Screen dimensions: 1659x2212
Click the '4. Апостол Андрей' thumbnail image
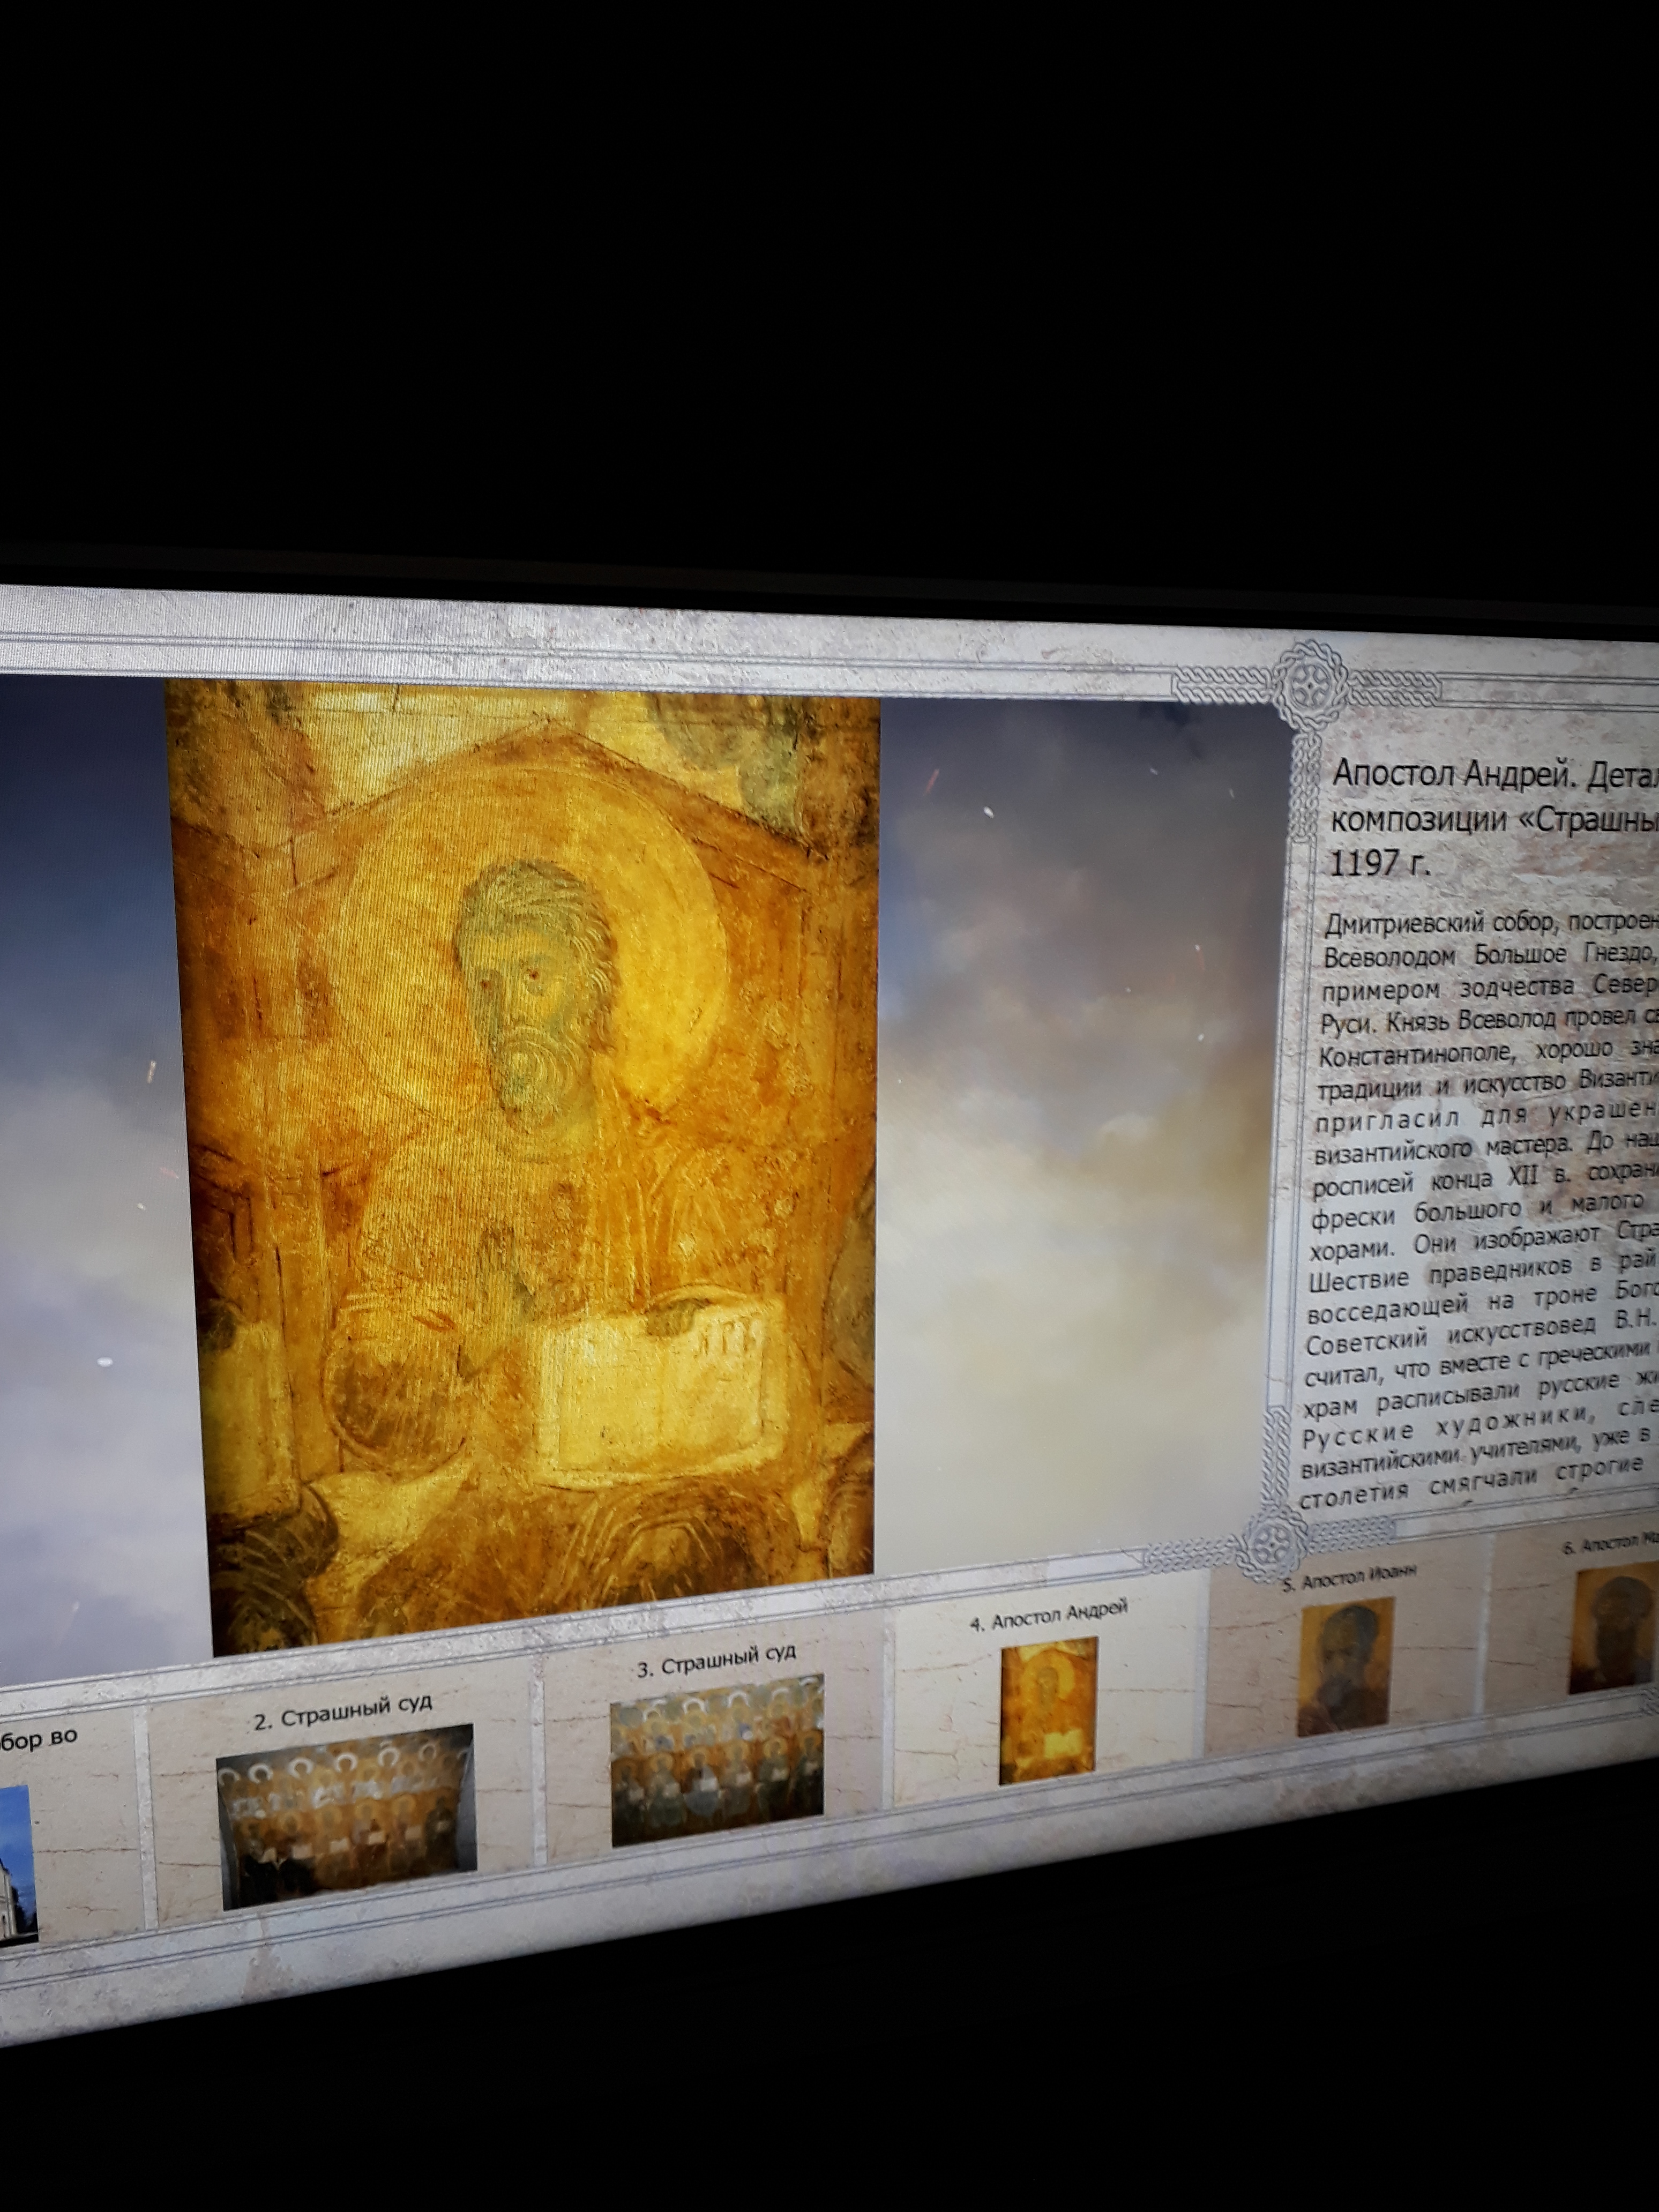pyautogui.click(x=1049, y=1710)
